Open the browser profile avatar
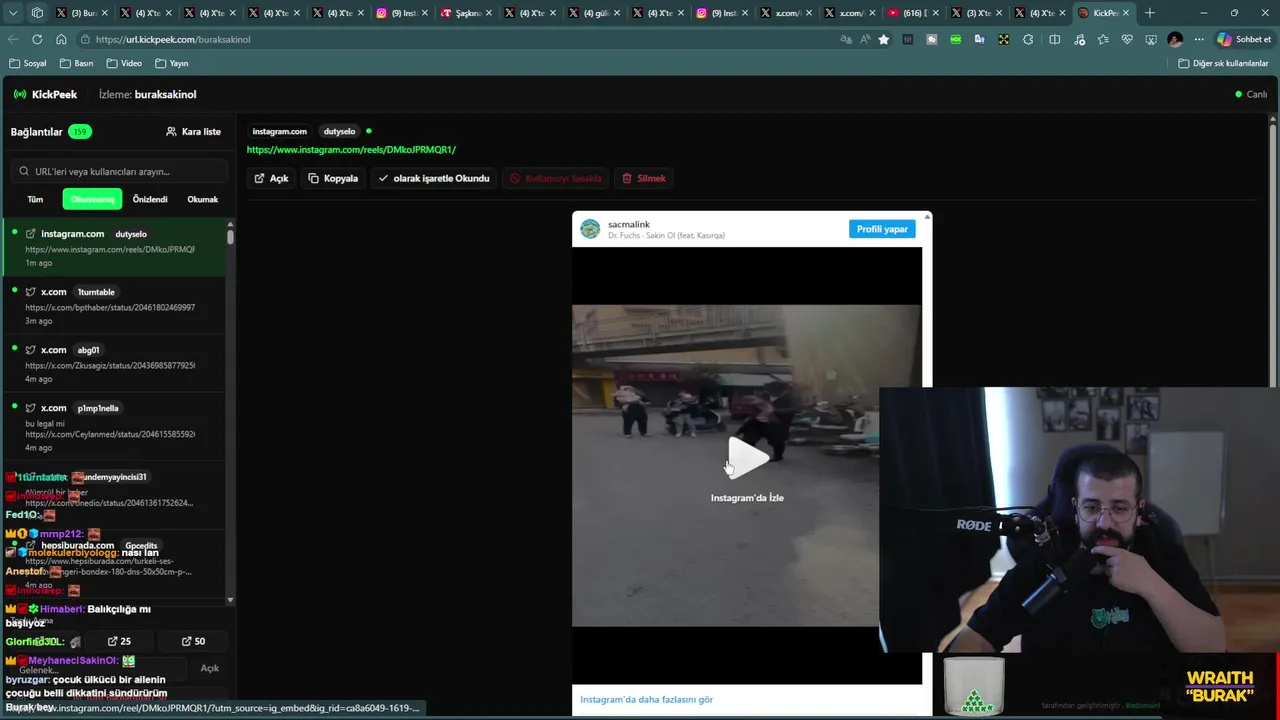 click(x=1175, y=39)
